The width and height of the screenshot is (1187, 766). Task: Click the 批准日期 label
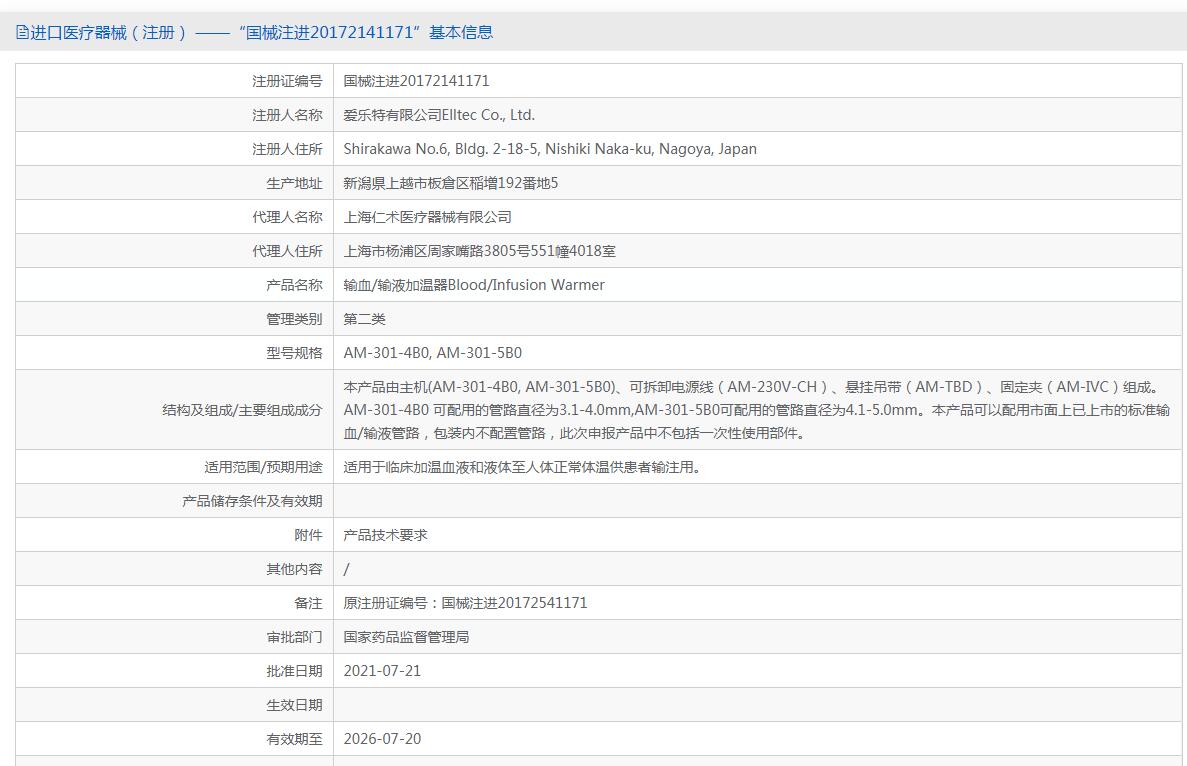point(294,671)
